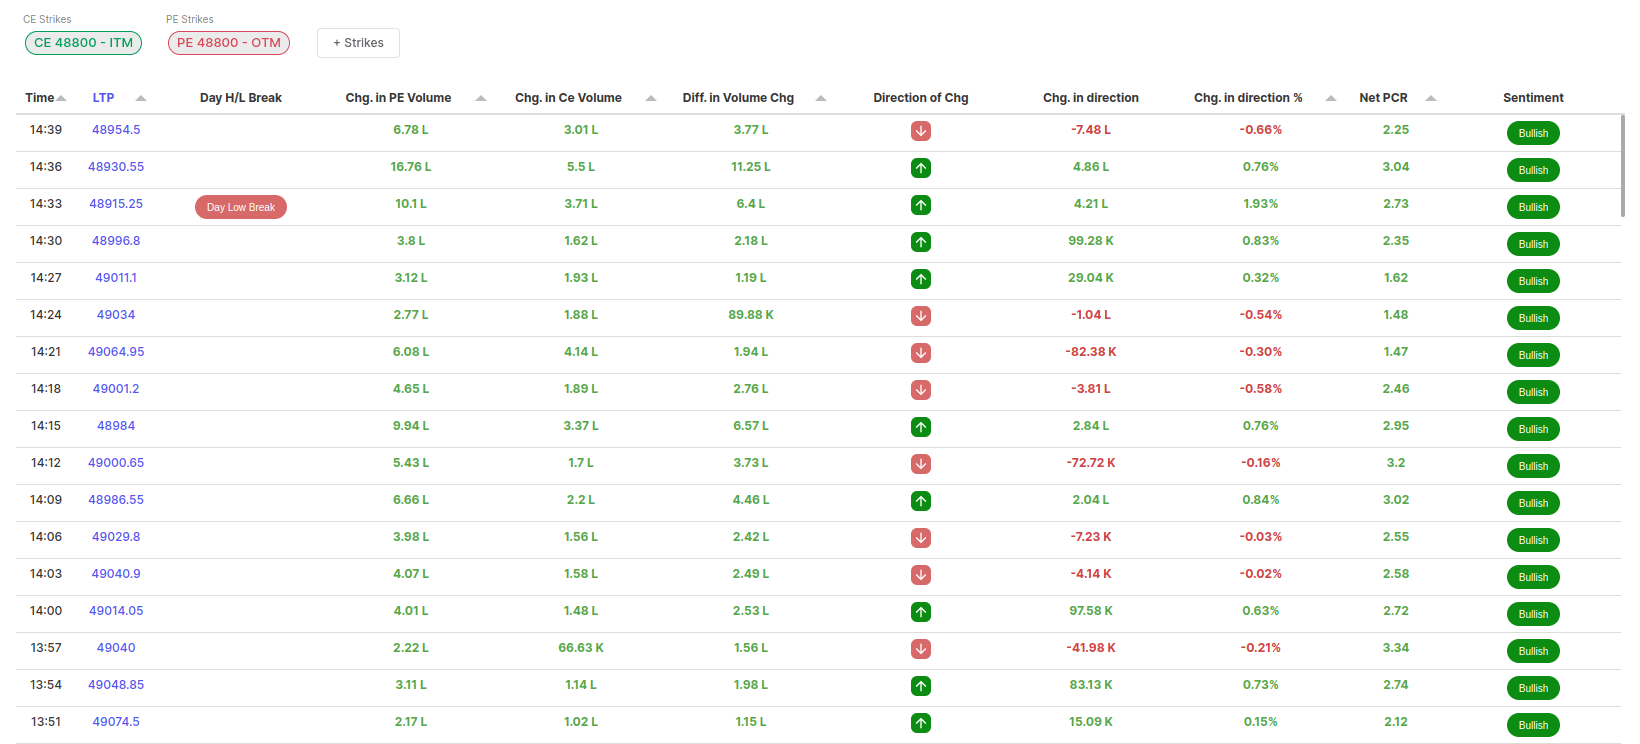Click the up arrow icon in 13:51 row

pos(921,723)
